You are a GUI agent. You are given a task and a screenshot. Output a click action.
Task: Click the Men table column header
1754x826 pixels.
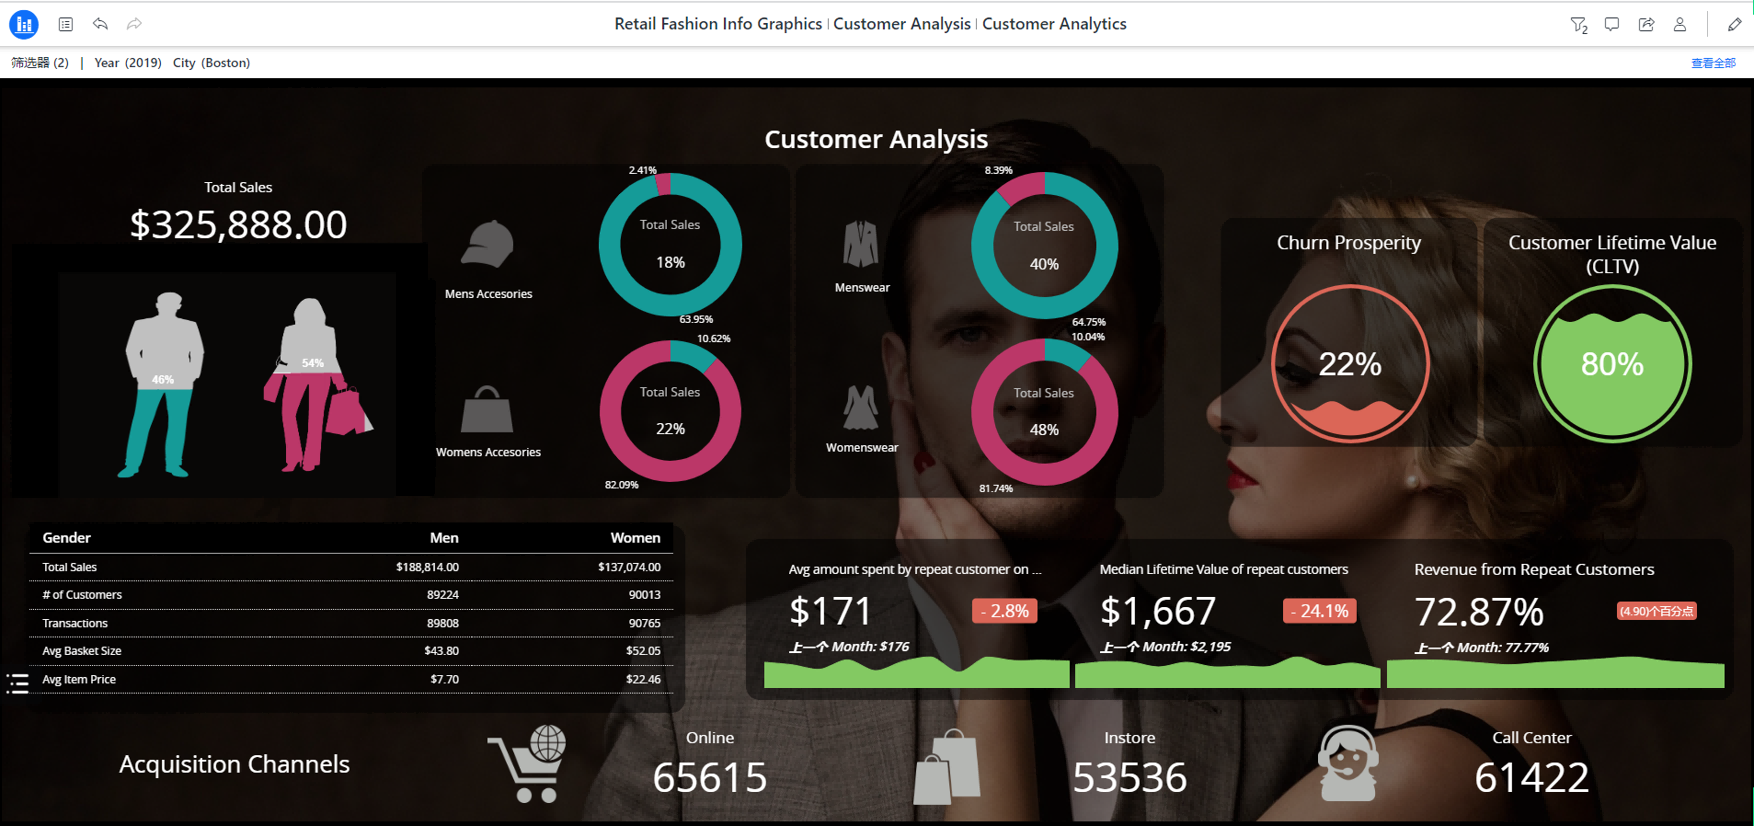pyautogui.click(x=444, y=538)
